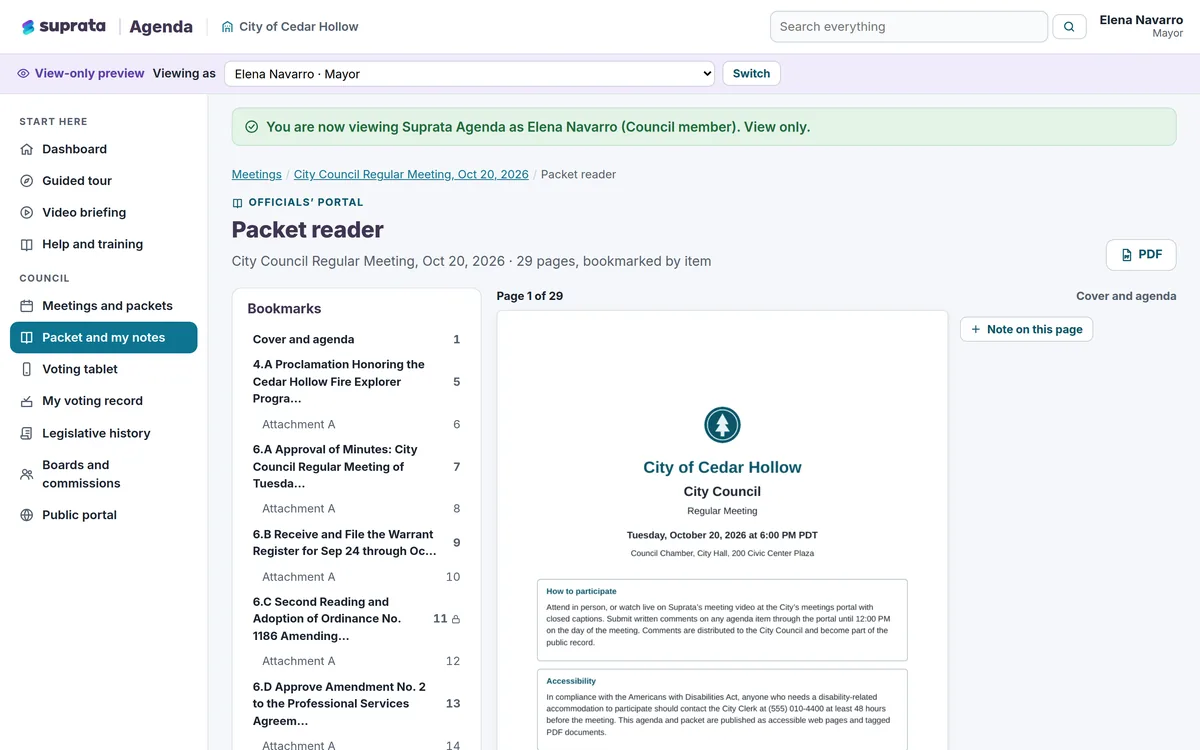Go to Boards and commissions
Viewport: 1200px width, 750px height.
click(104, 474)
